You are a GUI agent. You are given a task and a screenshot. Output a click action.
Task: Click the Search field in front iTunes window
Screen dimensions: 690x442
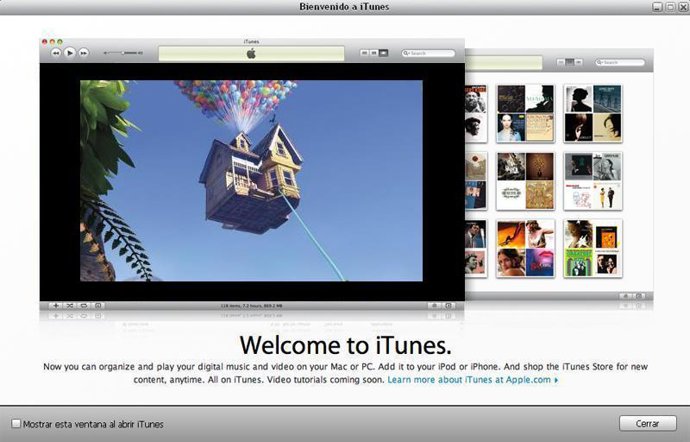click(428, 53)
